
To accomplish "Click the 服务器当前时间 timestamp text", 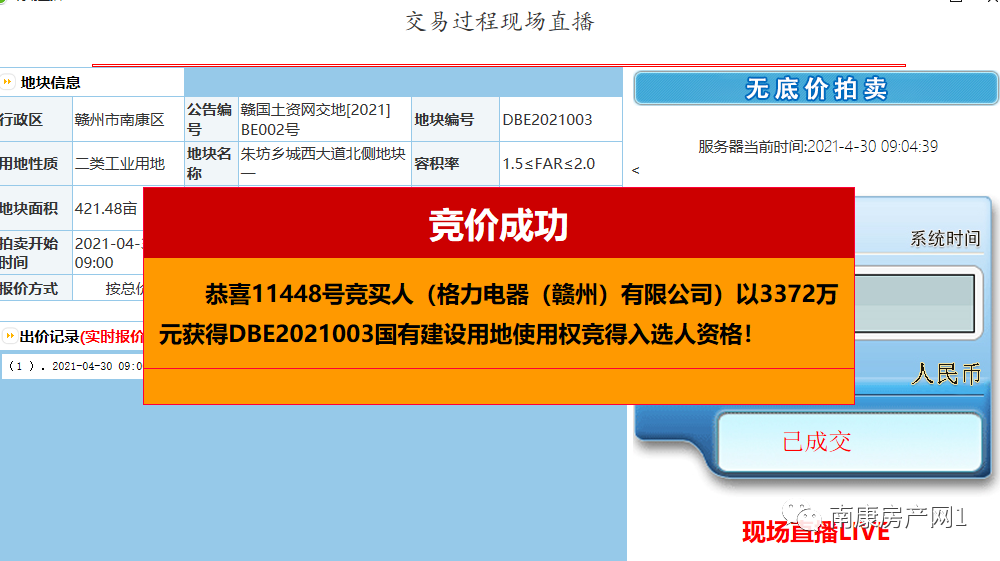I will (817, 147).
